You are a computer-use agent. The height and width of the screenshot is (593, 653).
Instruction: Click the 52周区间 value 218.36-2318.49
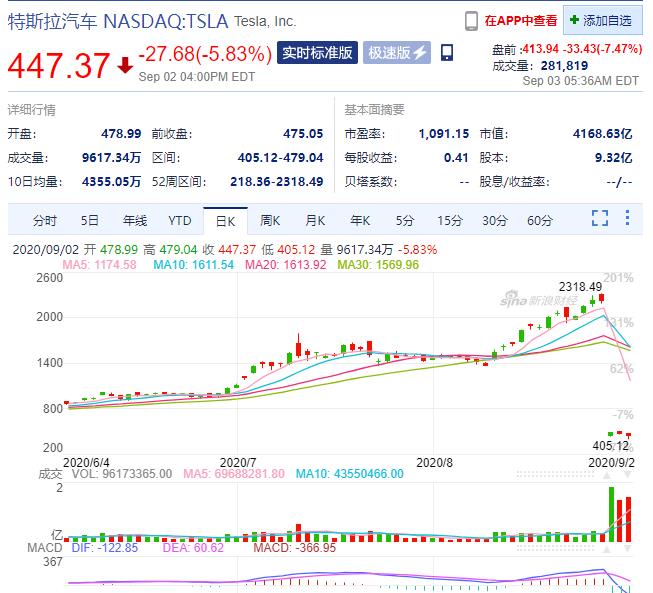click(x=277, y=182)
